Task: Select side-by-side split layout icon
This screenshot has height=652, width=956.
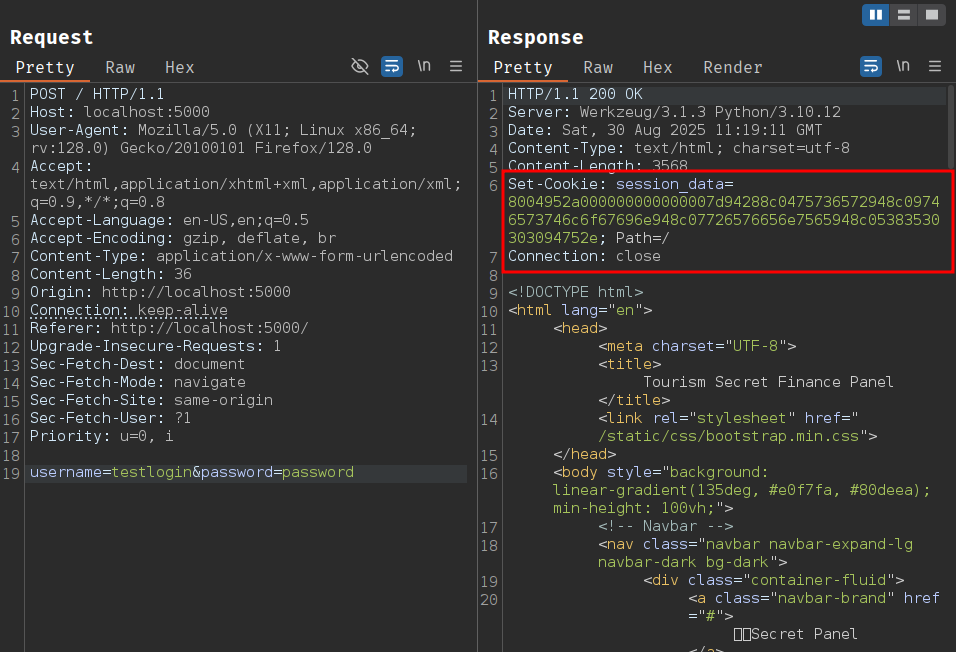Action: [876, 15]
